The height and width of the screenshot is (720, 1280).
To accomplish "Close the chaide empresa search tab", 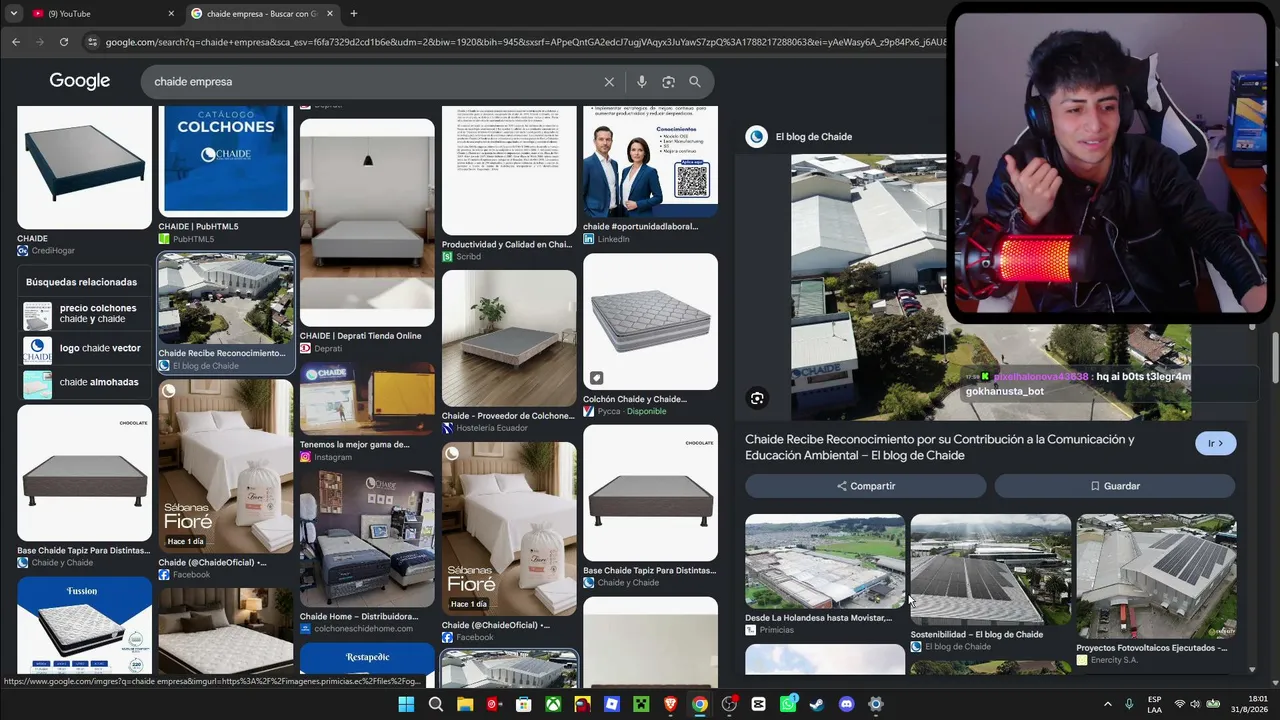I will click(x=330, y=14).
